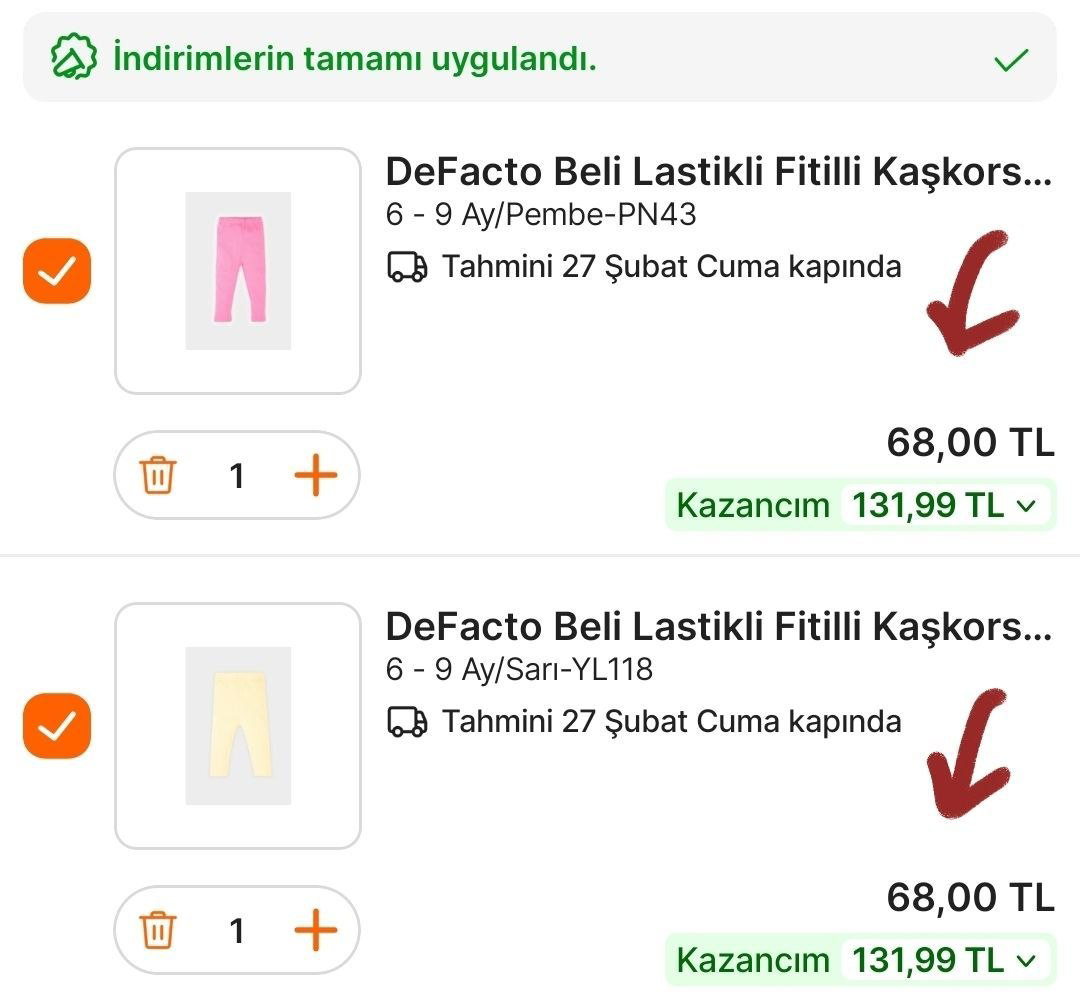The image size is (1080, 1002).
Task: Tap the green checkmark in discount banner
Action: (x=1011, y=60)
